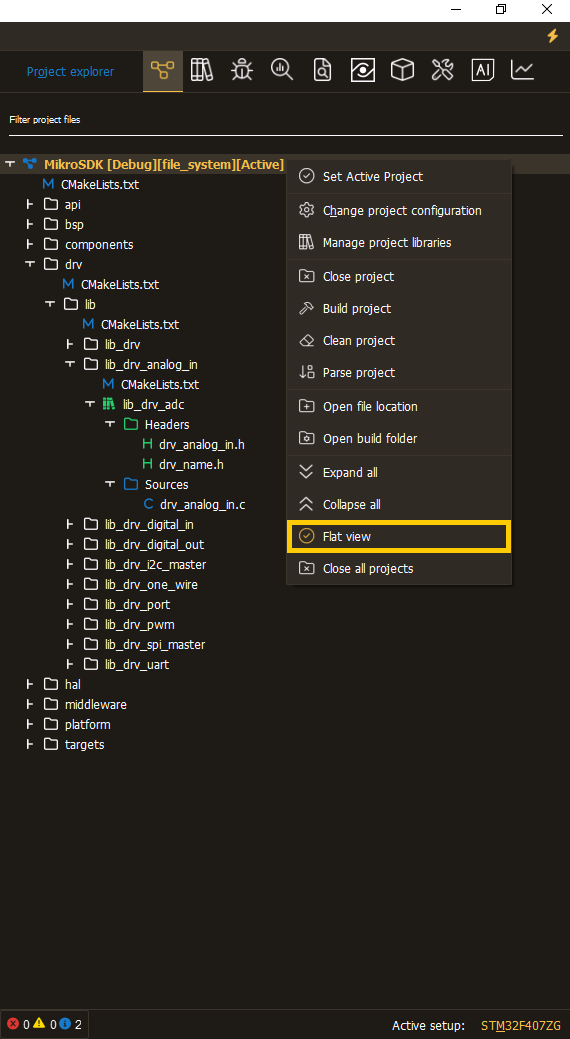Click the blue Sources folder icon
Screen dimensions: 570x1039
(131, 484)
